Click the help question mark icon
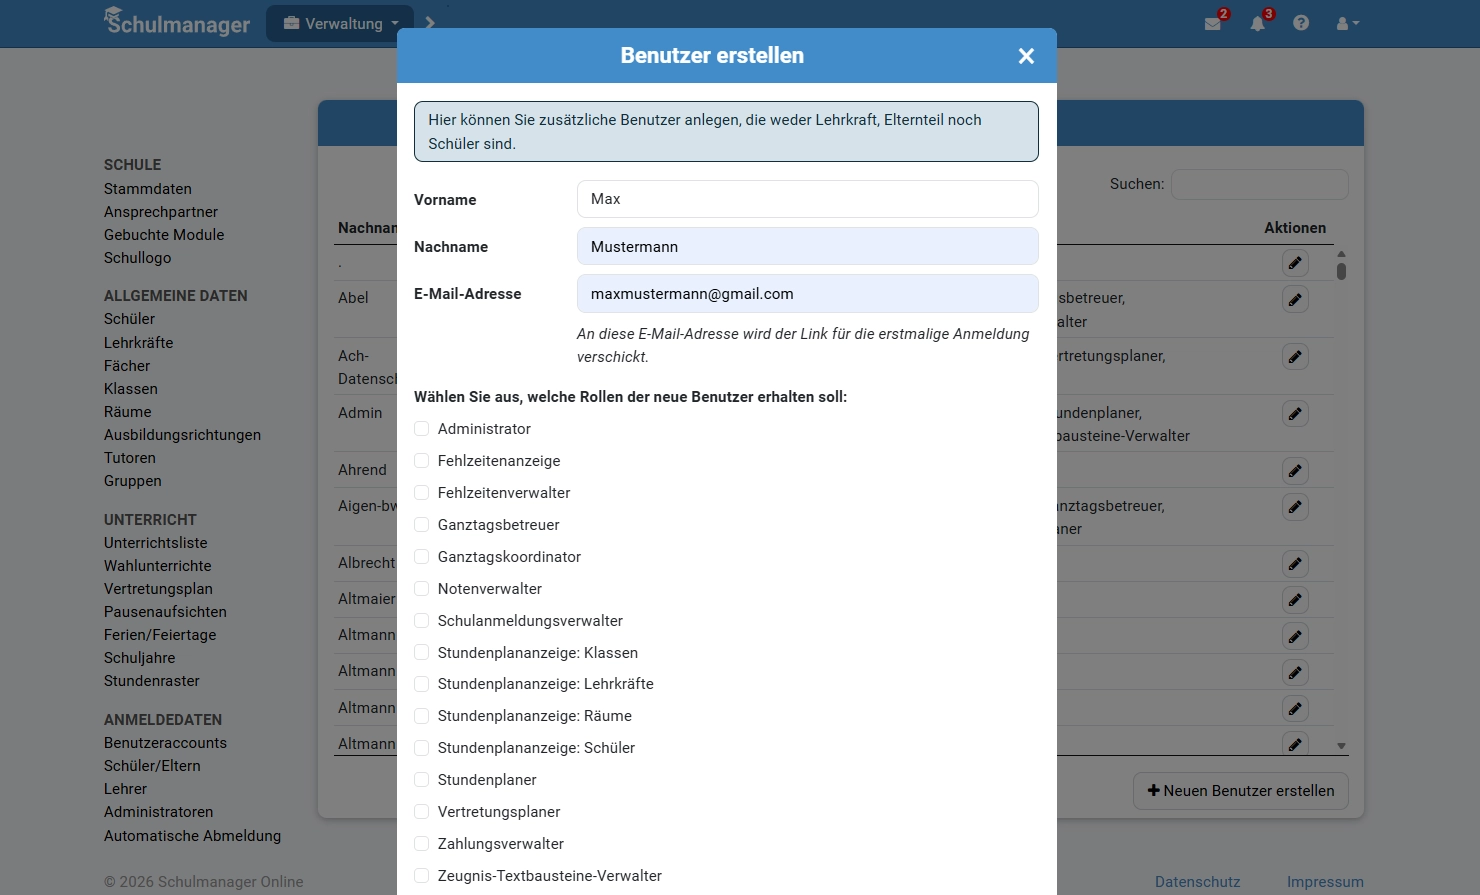Screen dimensions: 1480x895 (1301, 23)
